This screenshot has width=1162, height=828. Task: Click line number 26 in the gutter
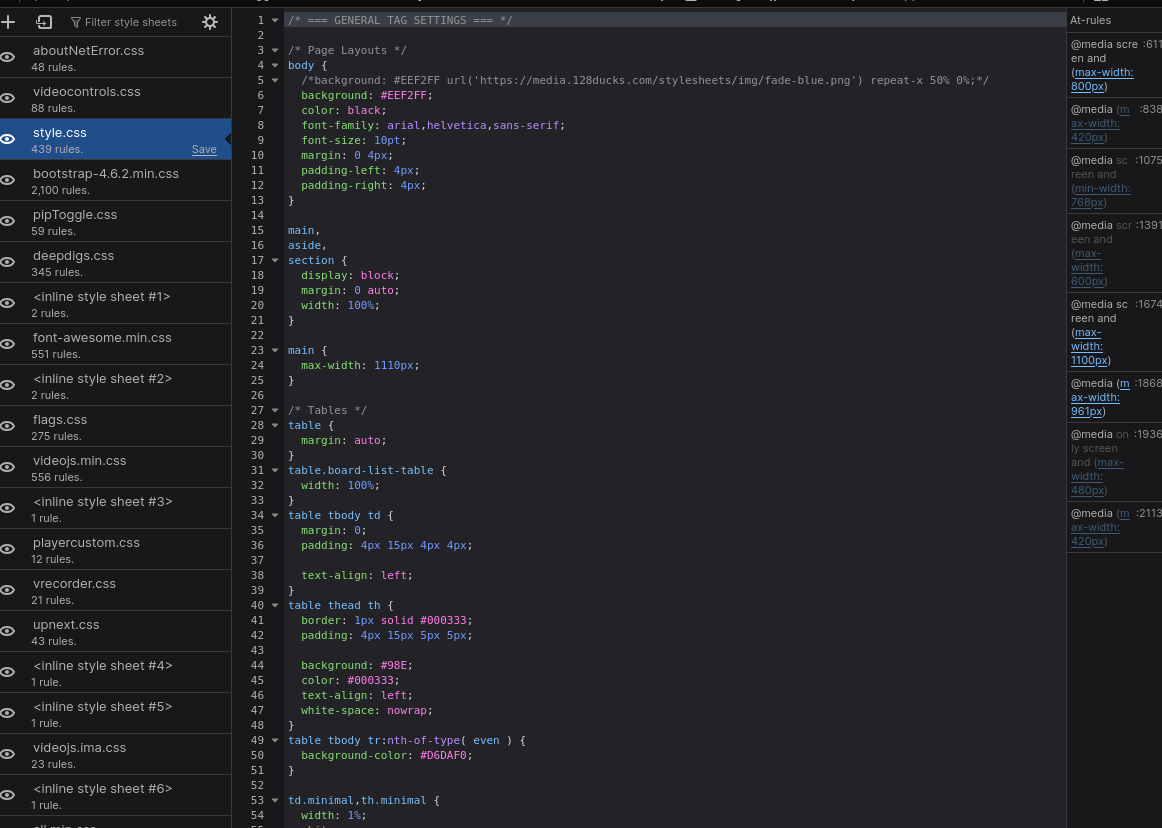click(257, 395)
